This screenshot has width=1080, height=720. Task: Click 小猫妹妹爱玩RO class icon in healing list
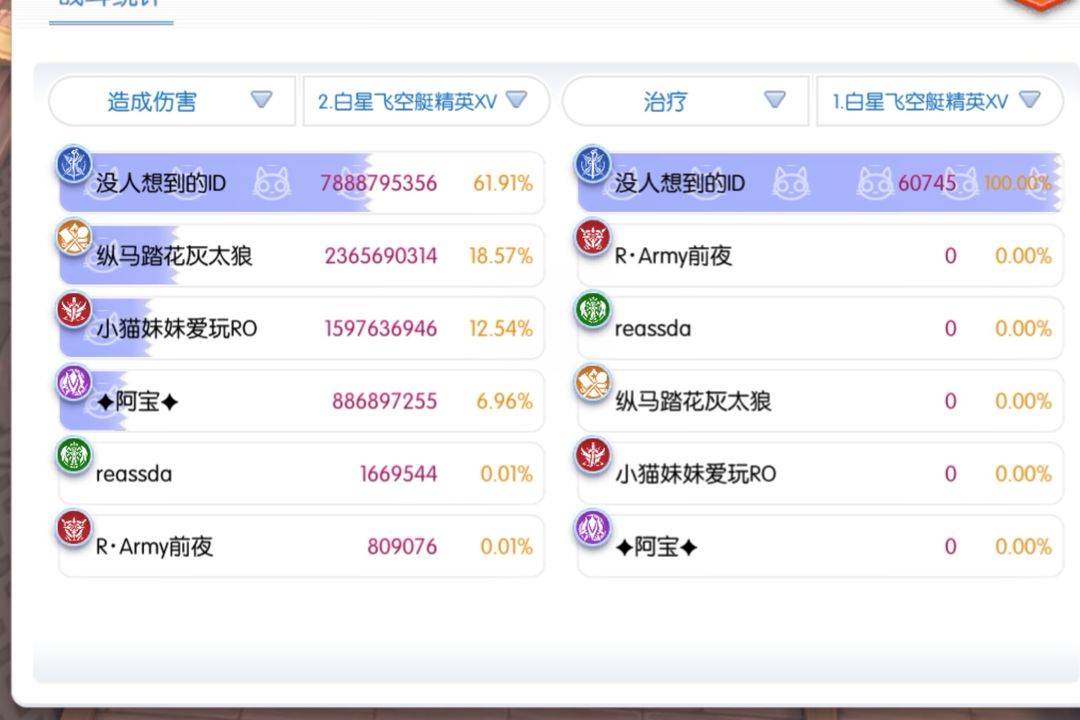(592, 455)
